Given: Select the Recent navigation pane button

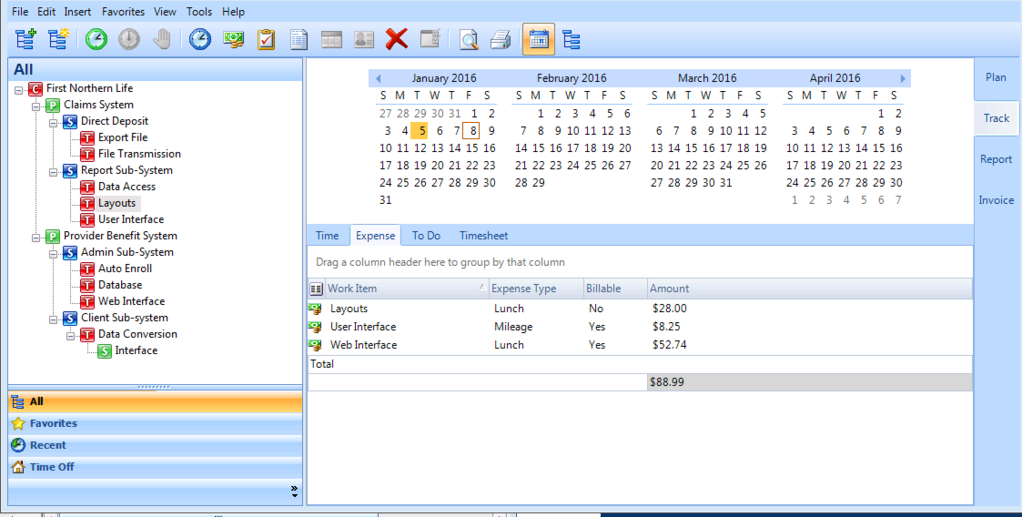Looking at the screenshot, I should pos(155,445).
